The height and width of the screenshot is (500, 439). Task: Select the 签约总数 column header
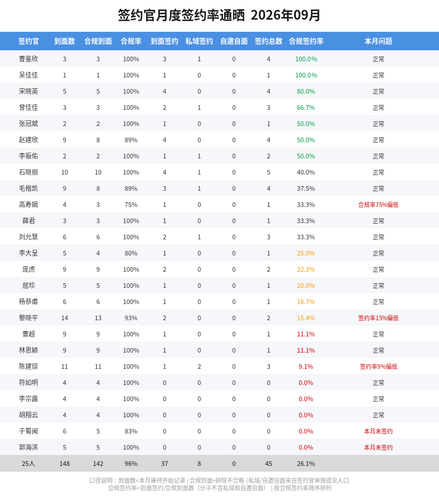pyautogui.click(x=268, y=41)
